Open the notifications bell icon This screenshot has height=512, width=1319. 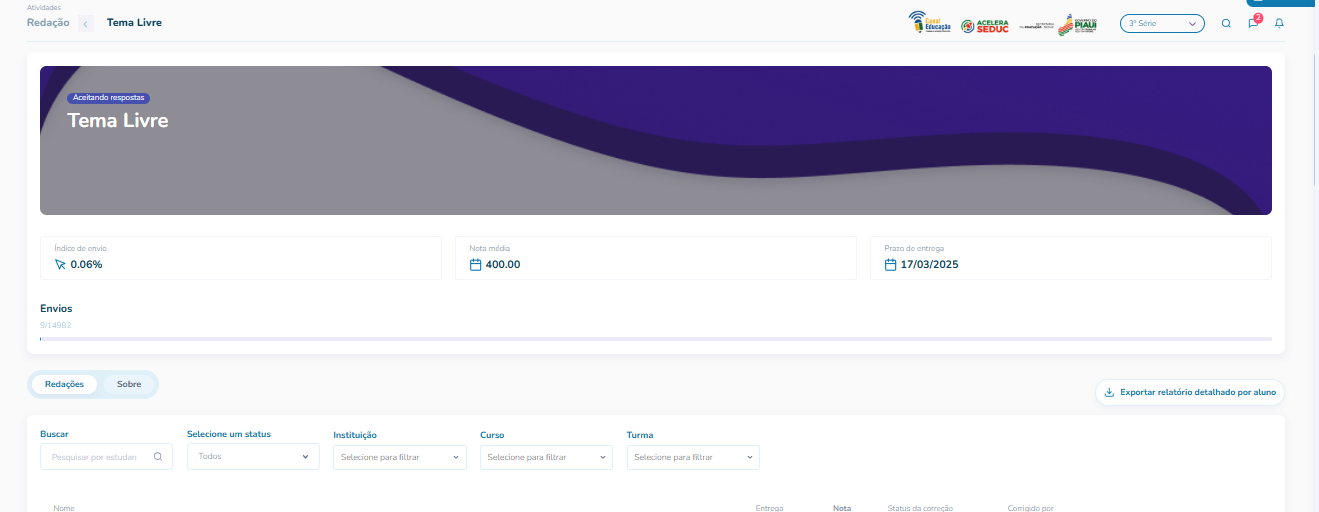click(x=1279, y=23)
